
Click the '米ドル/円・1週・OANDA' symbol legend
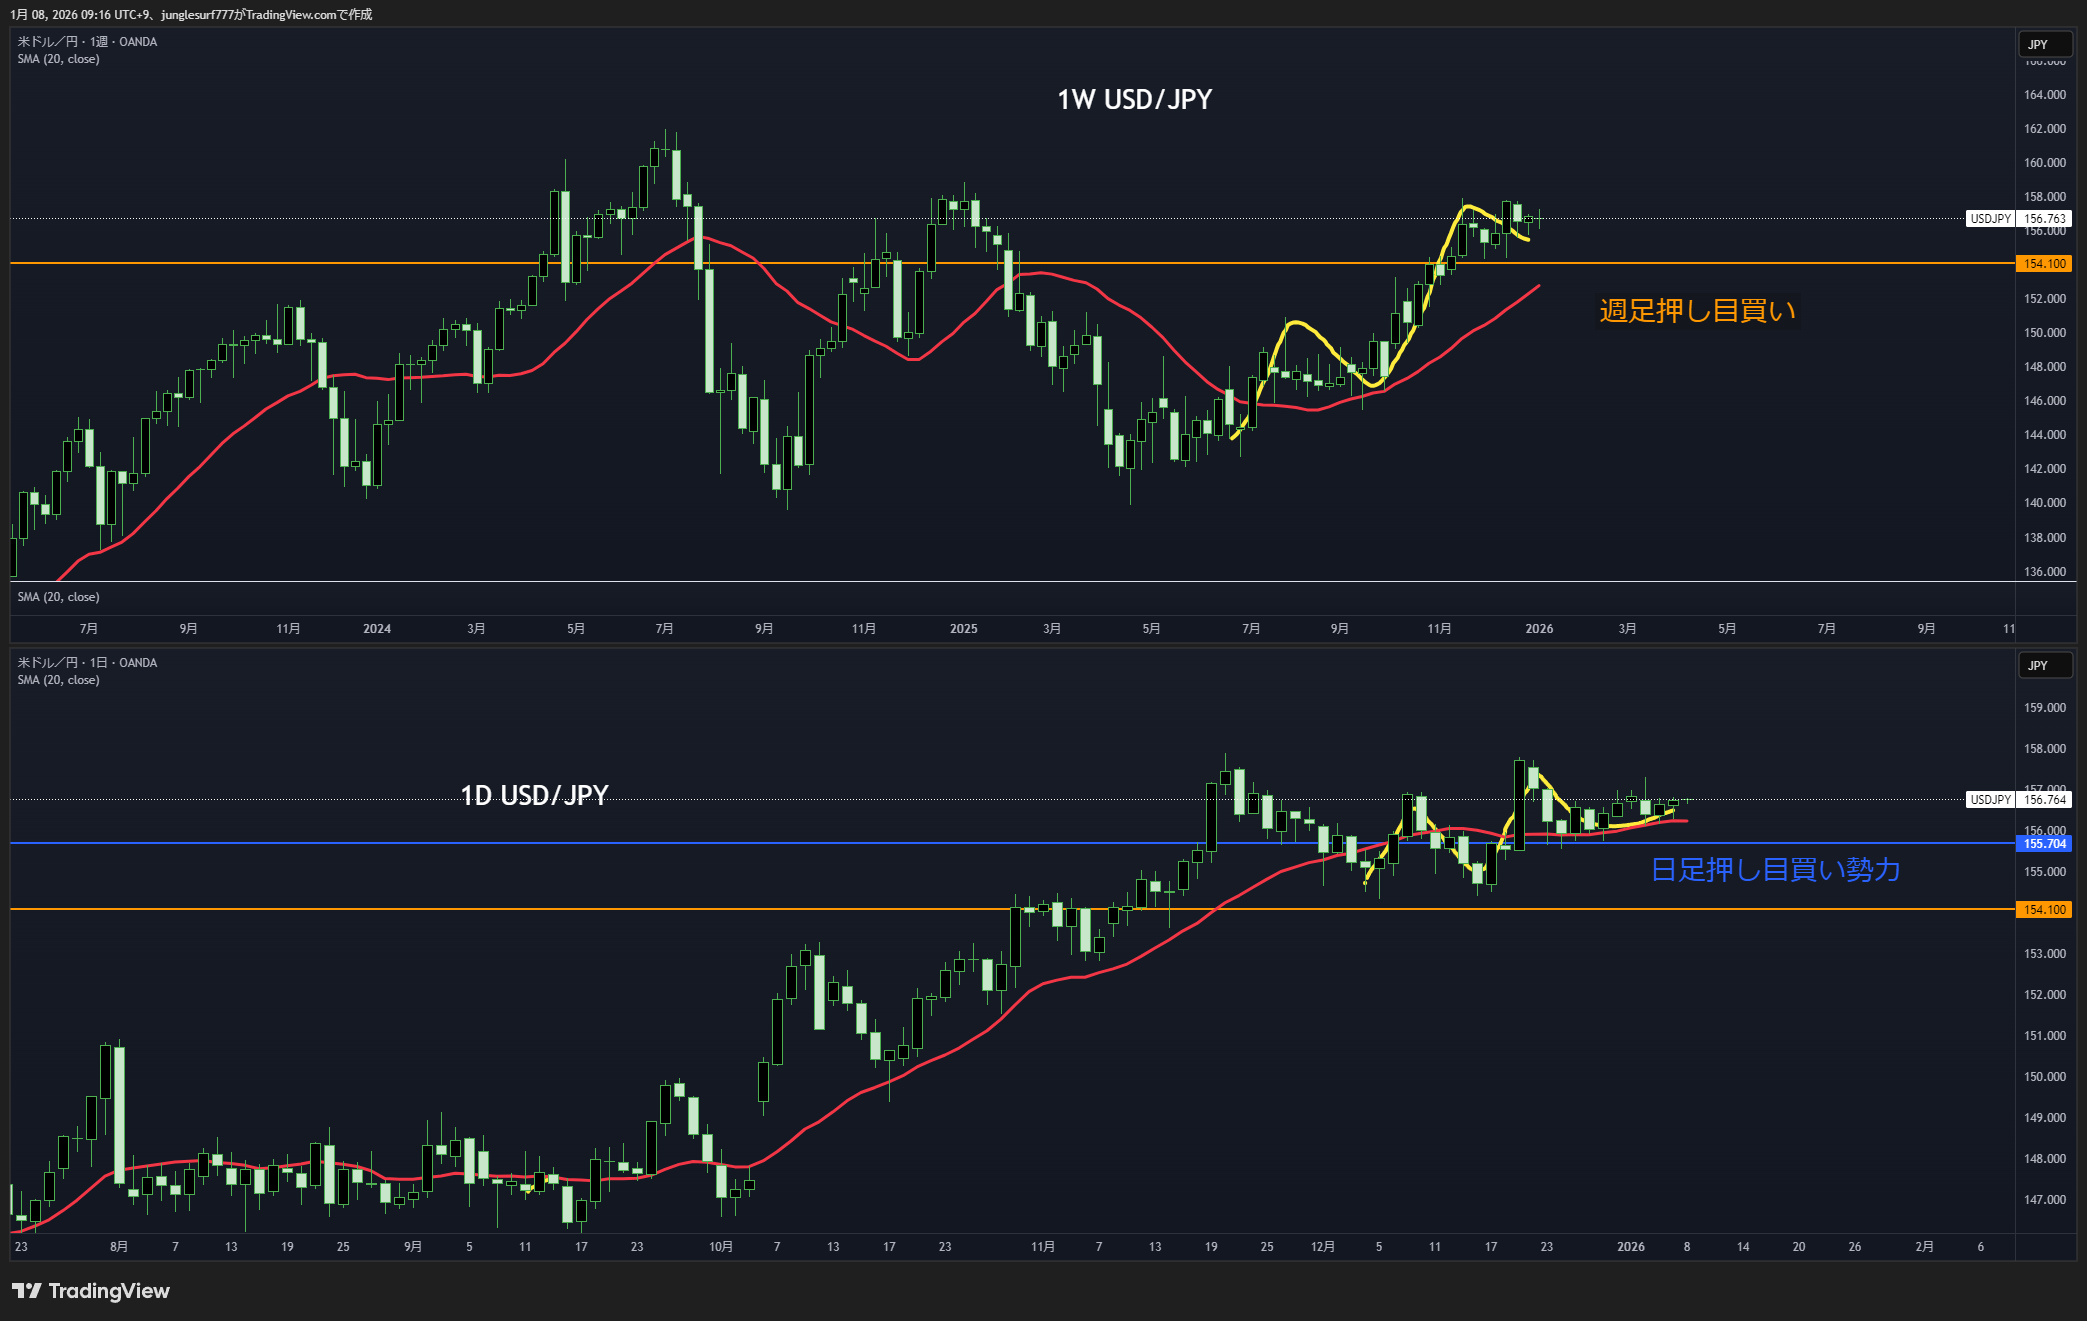point(87,42)
